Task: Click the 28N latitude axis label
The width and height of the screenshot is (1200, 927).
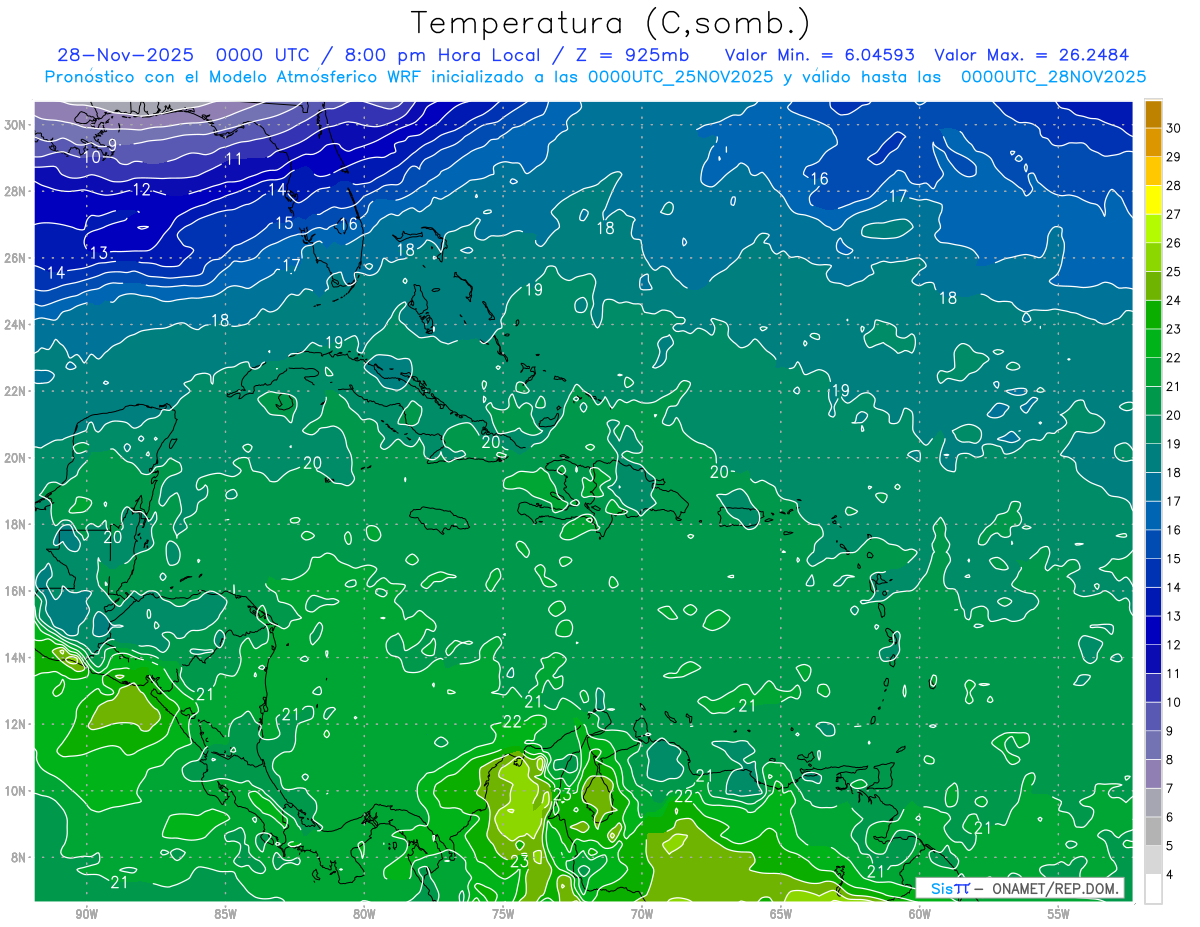Action: [17, 191]
